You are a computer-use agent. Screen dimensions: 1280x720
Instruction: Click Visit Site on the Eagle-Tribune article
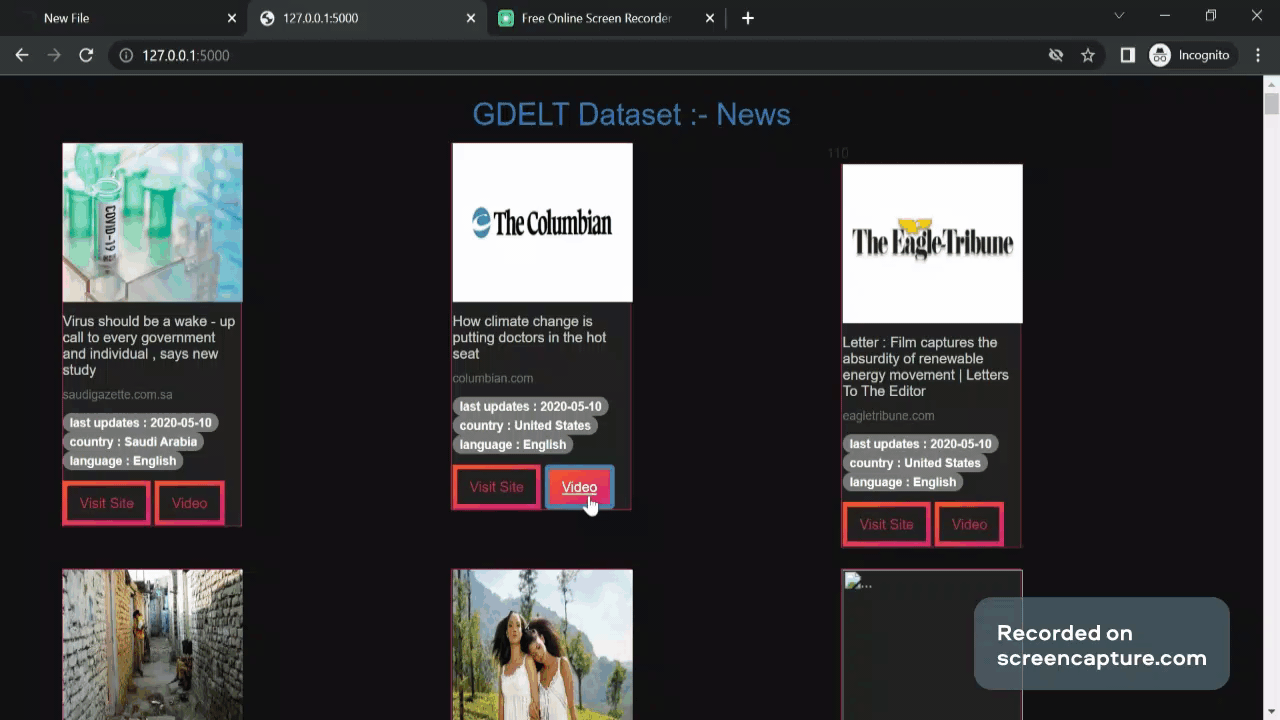(886, 524)
